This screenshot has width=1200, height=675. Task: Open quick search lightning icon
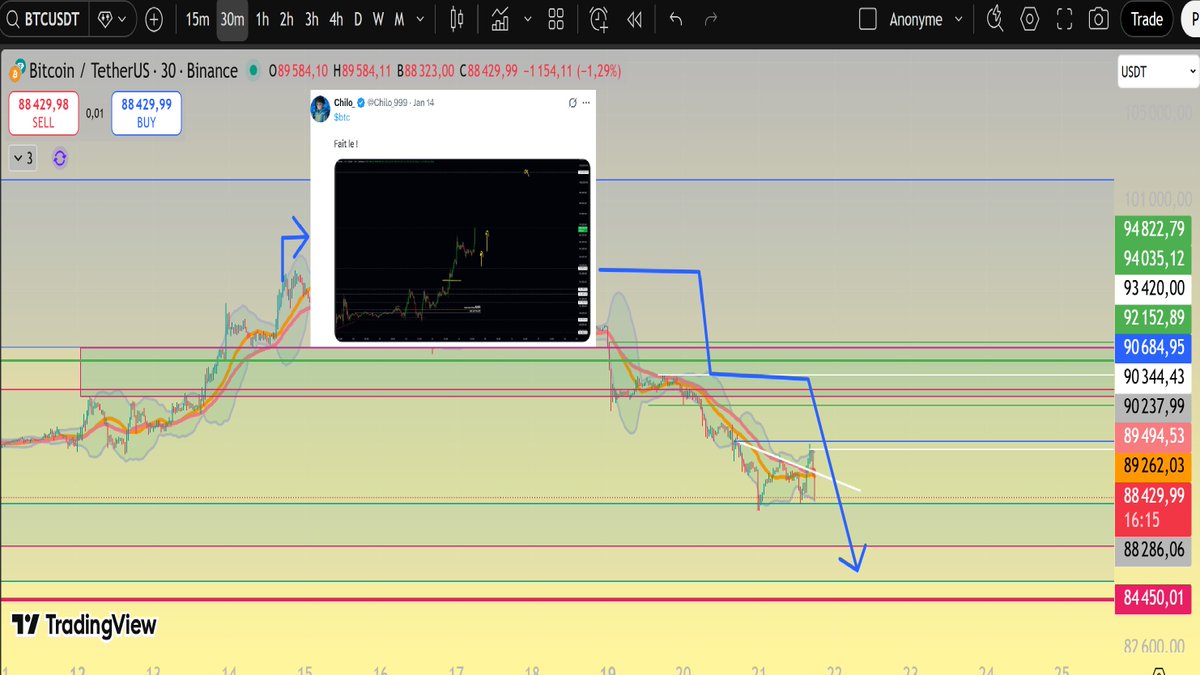tap(994, 19)
